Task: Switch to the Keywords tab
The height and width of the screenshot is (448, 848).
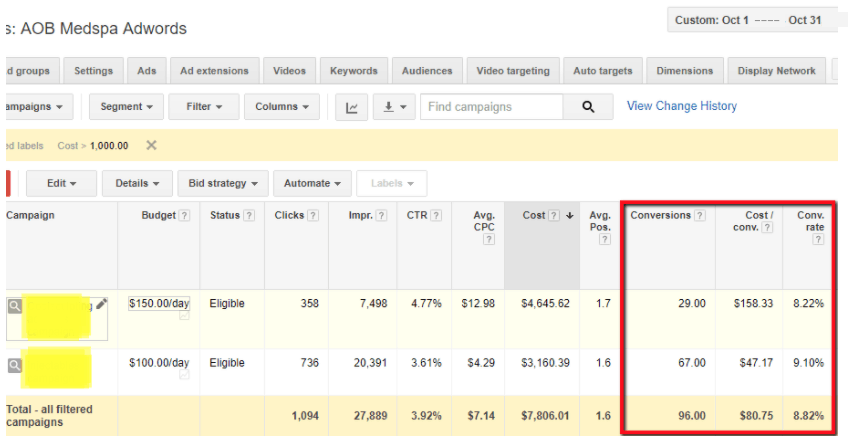Action: point(354,71)
